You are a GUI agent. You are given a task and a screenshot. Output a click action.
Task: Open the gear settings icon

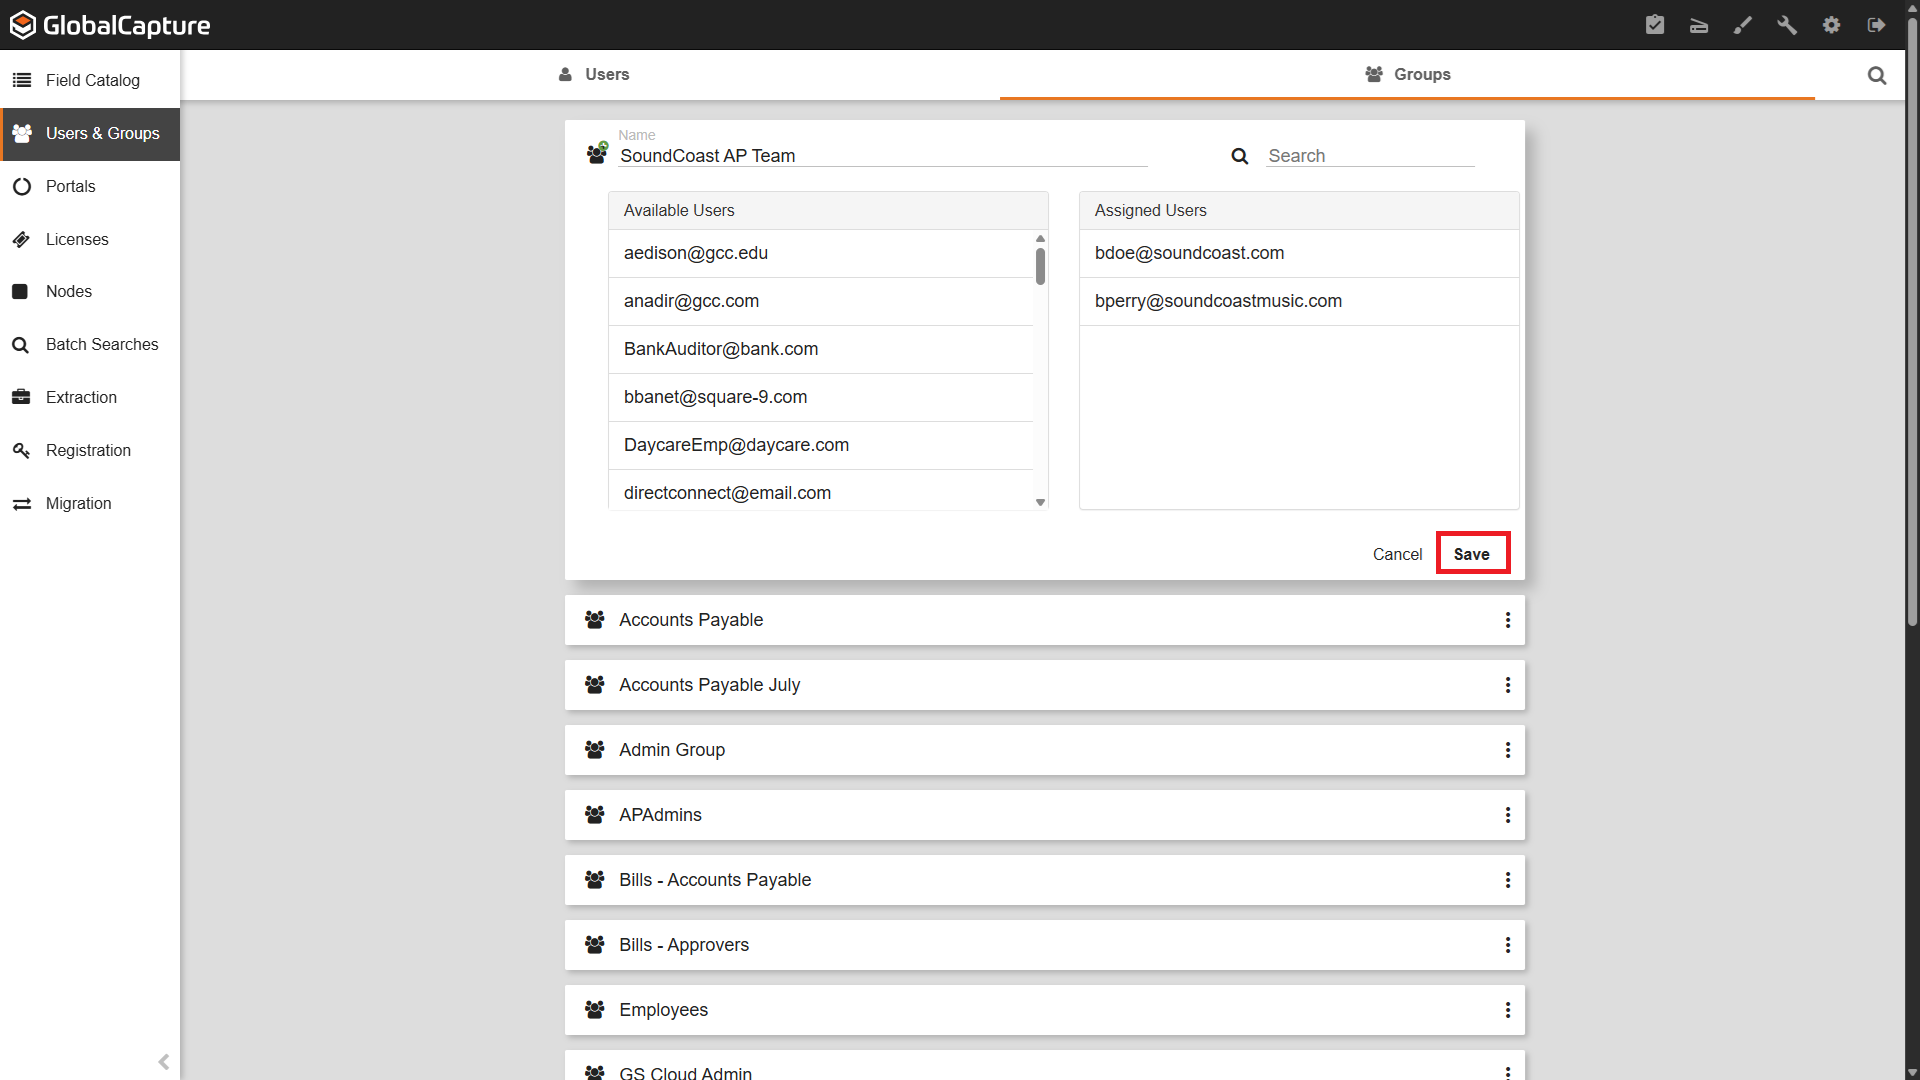pos(1831,25)
